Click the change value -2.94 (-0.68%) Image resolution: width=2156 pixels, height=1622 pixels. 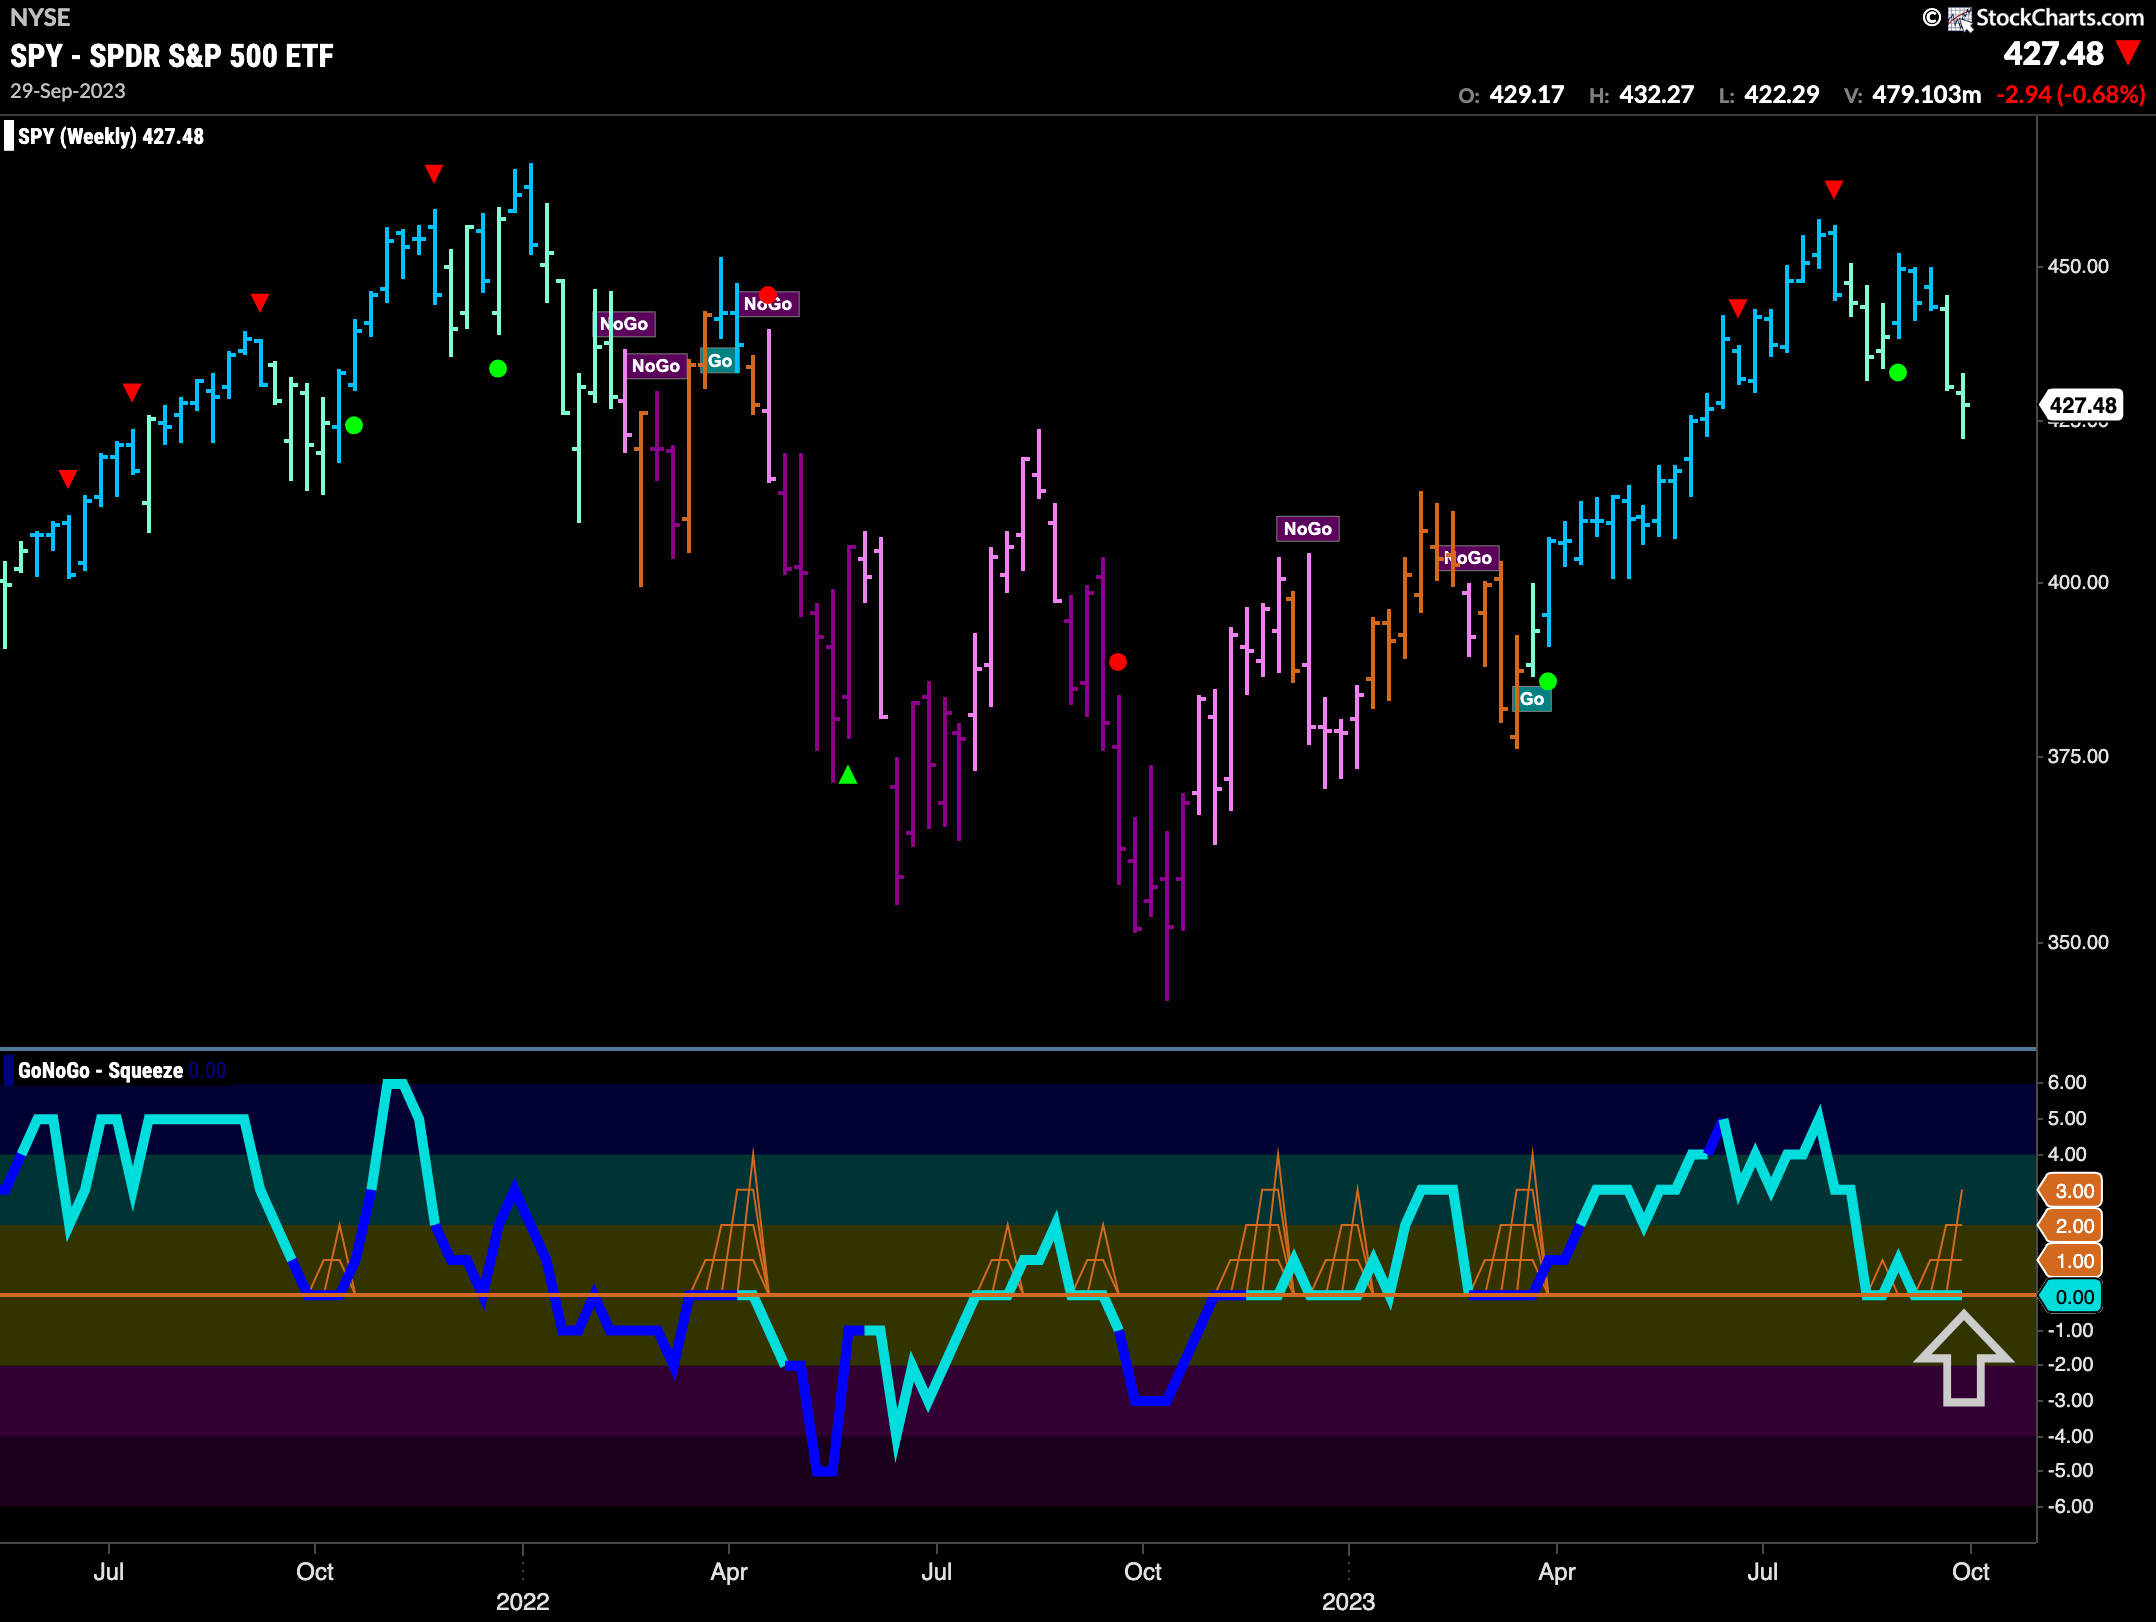coord(2070,95)
